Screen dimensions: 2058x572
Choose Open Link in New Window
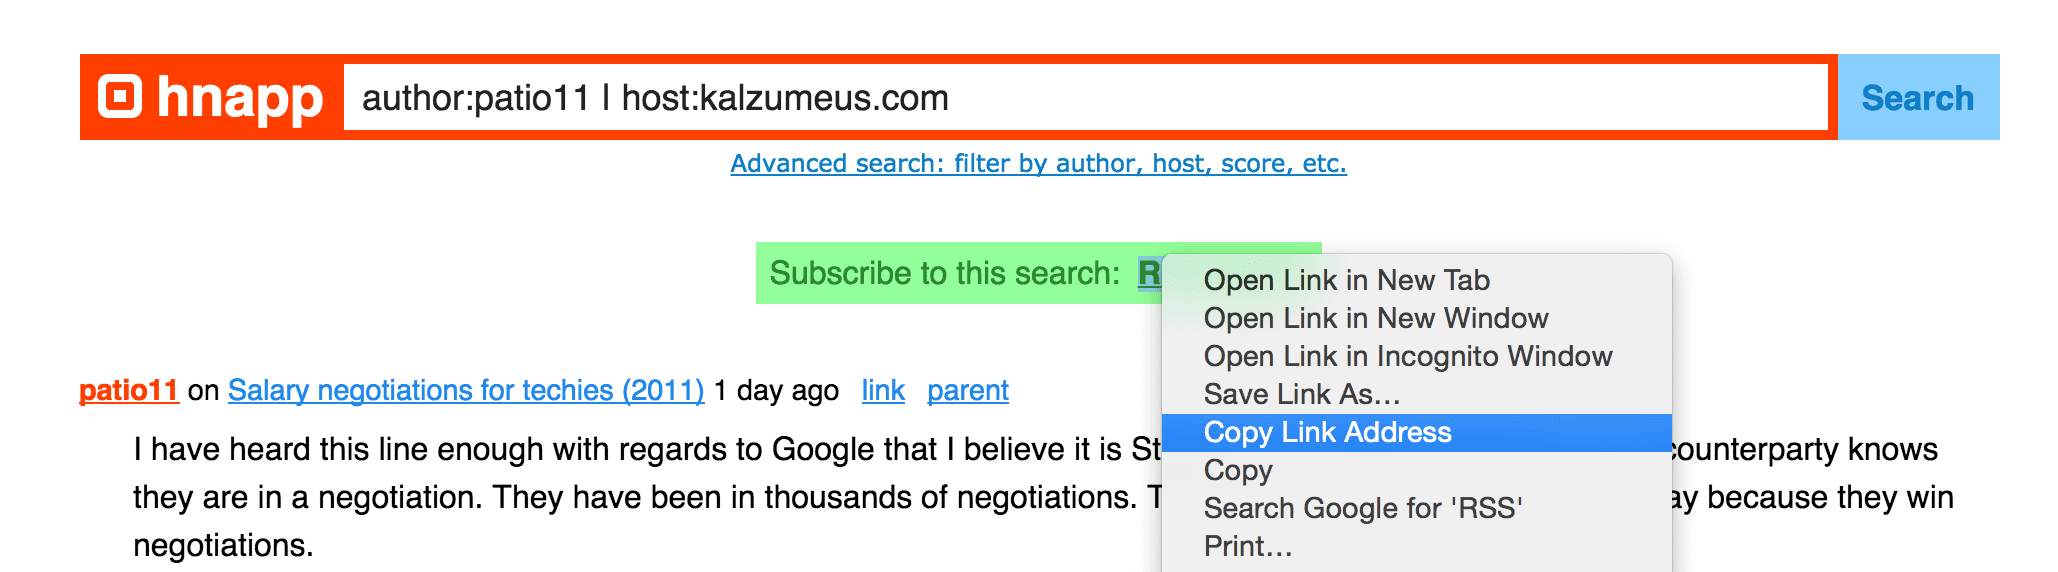point(1375,318)
